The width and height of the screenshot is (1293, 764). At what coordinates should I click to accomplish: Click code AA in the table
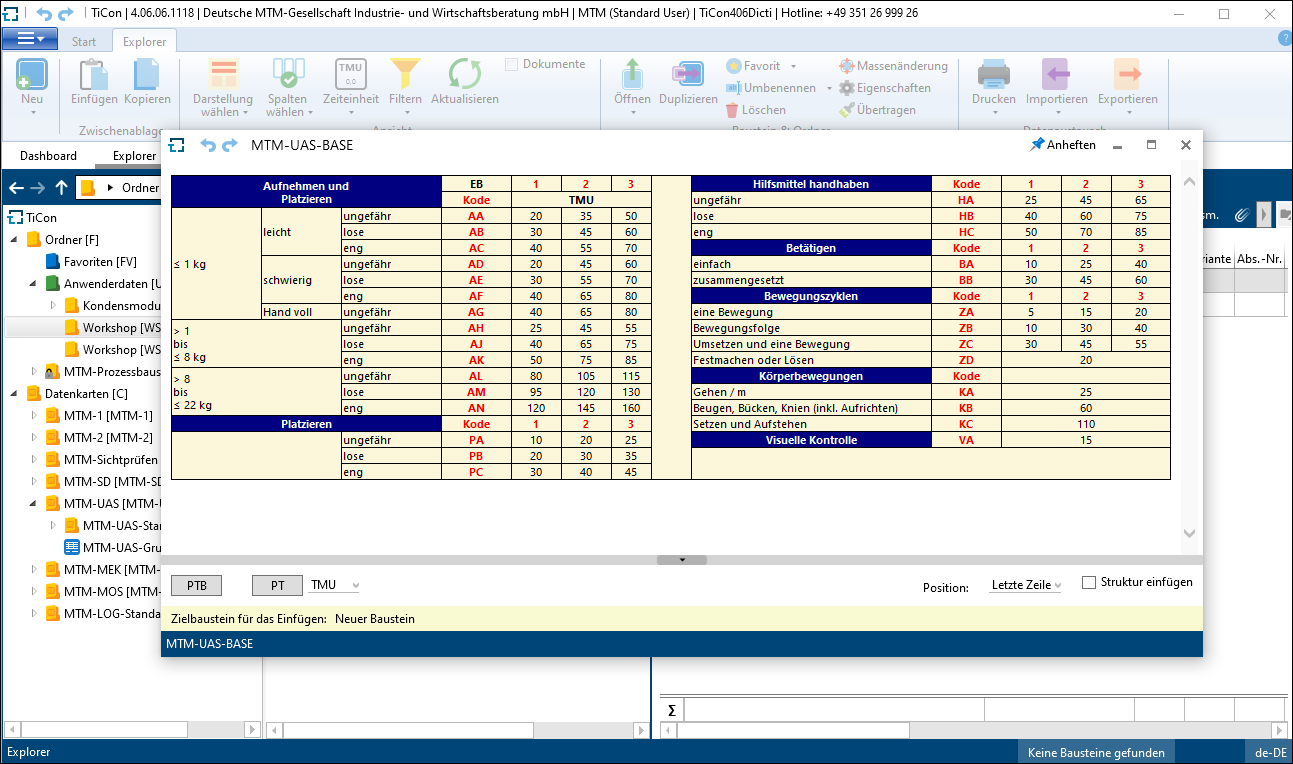point(476,216)
